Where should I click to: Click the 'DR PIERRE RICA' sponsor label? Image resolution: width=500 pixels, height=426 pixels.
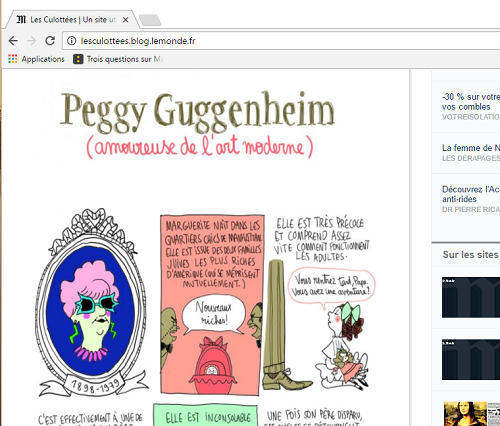pyautogui.click(x=471, y=209)
